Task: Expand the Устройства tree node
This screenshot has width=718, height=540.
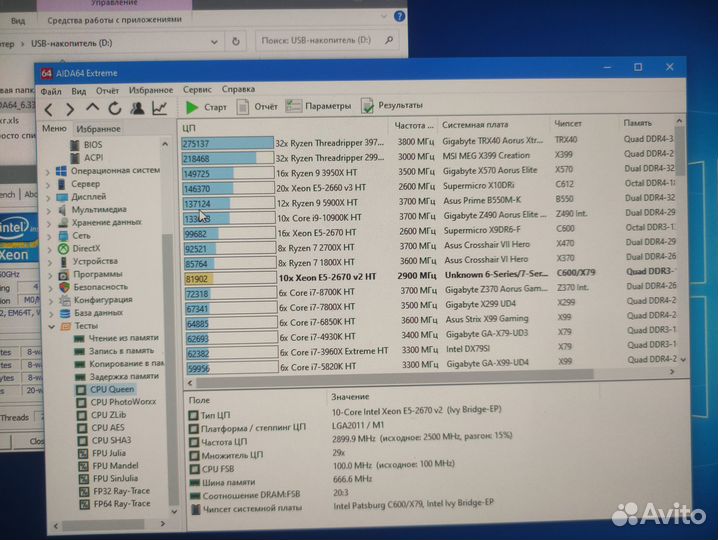Action: [50, 262]
